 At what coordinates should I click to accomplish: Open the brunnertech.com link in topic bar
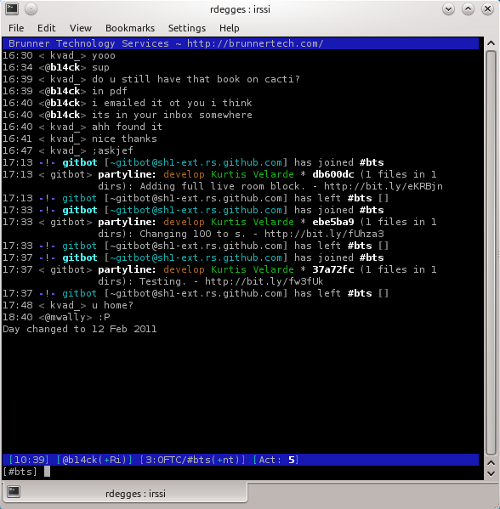coord(255,44)
